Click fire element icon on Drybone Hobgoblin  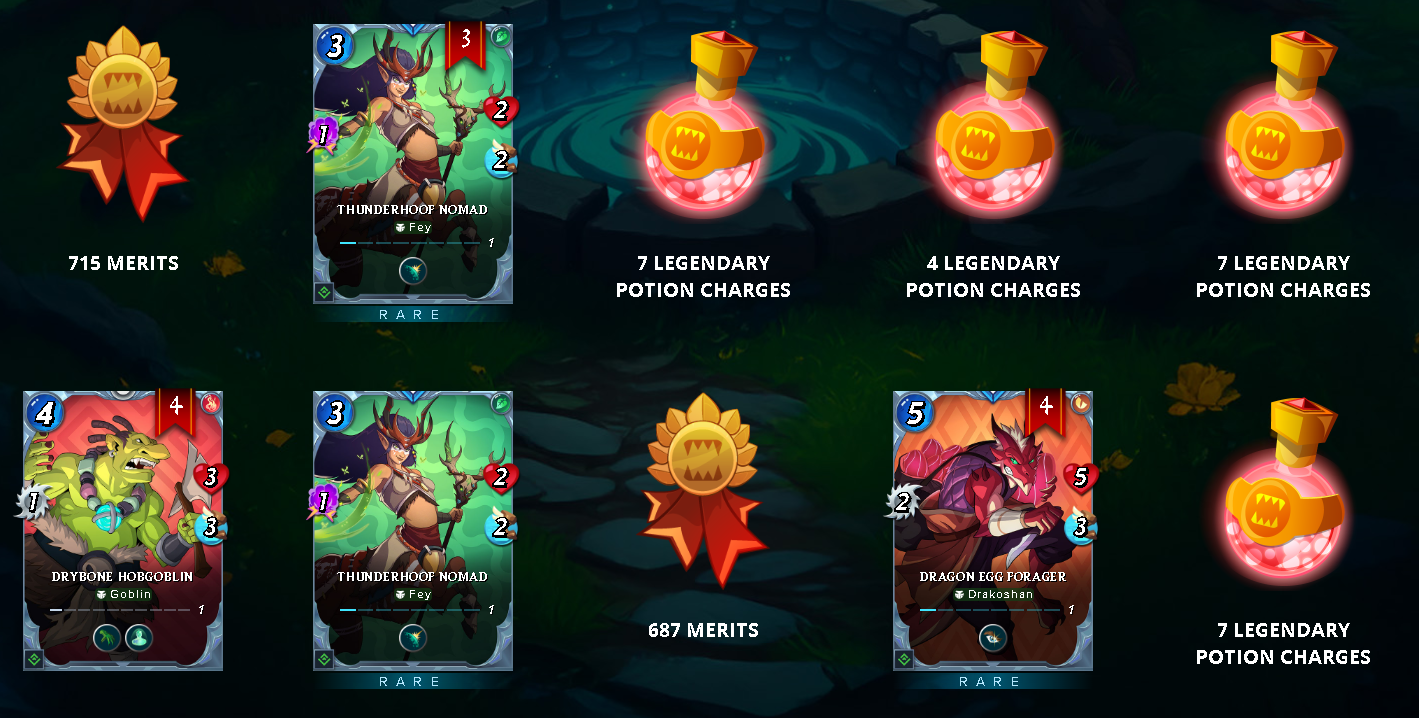pos(210,403)
